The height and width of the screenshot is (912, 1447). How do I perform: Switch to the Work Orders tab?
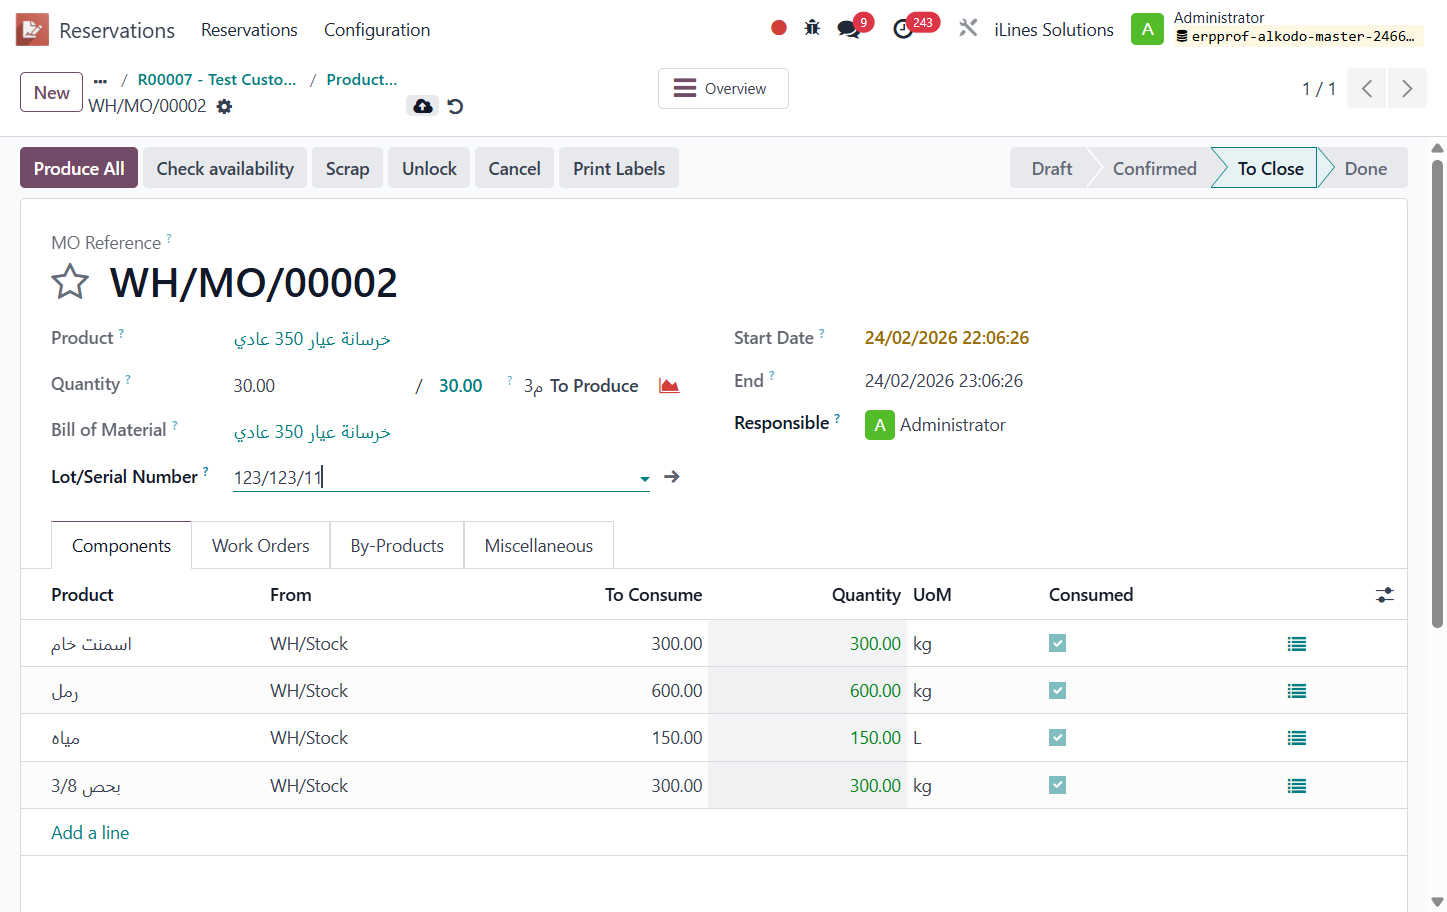[x=261, y=545]
